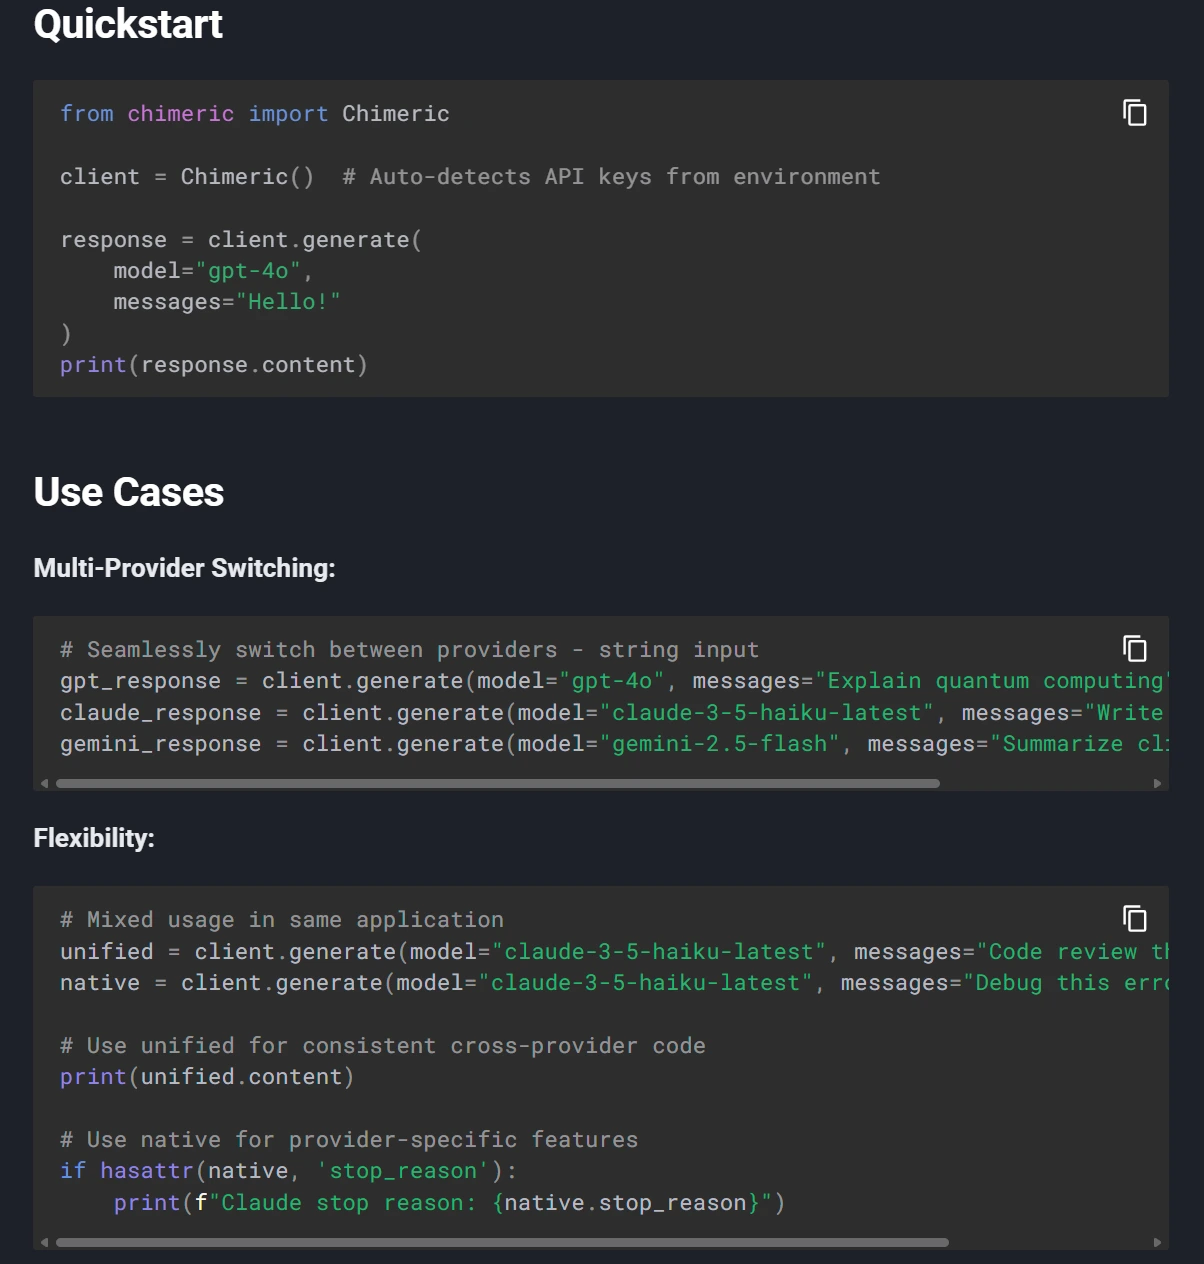Click the Flexibility section label
Screen dimensions: 1204x1264
click(94, 838)
